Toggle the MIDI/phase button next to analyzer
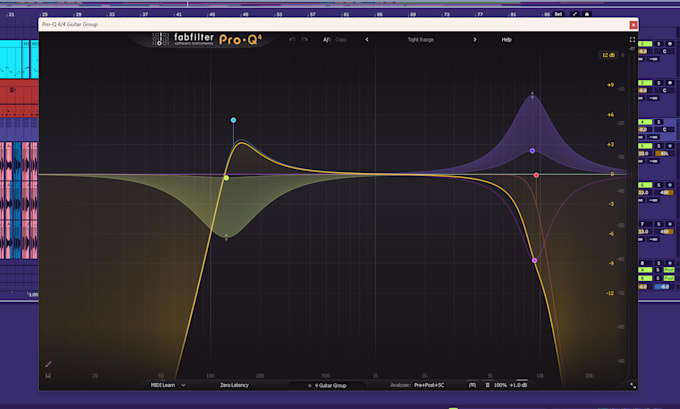Image resolution: width=680 pixels, height=409 pixels. (472, 385)
